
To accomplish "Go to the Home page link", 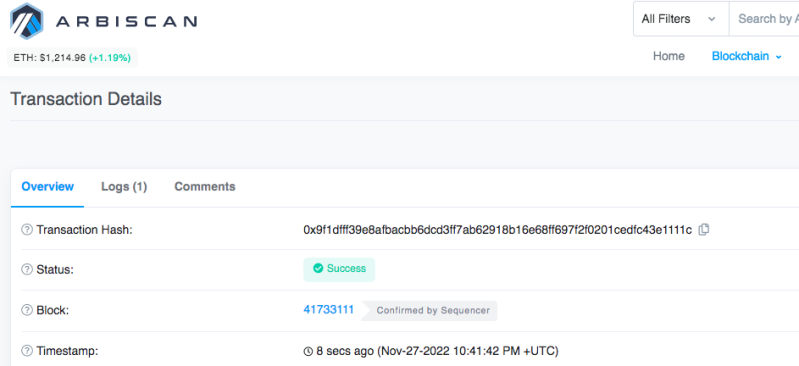I will coord(669,56).
